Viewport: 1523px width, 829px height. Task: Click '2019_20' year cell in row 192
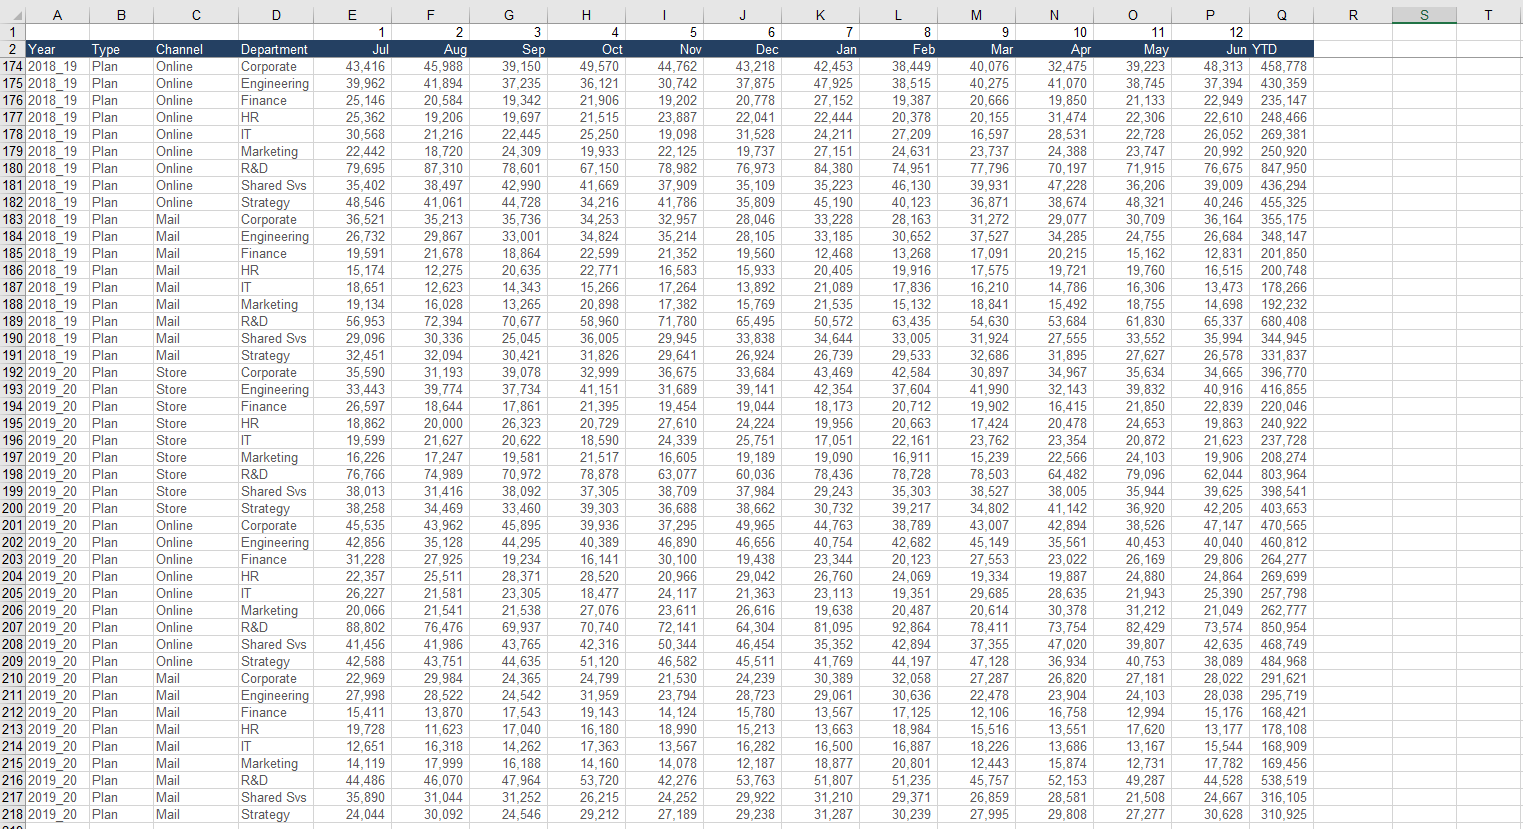pos(57,372)
